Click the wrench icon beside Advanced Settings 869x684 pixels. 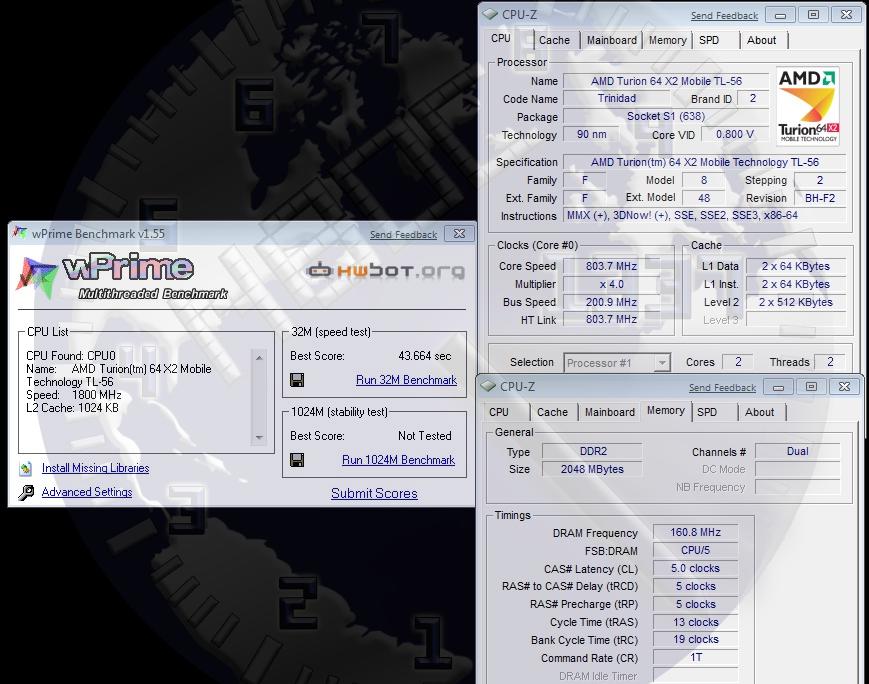coord(26,492)
